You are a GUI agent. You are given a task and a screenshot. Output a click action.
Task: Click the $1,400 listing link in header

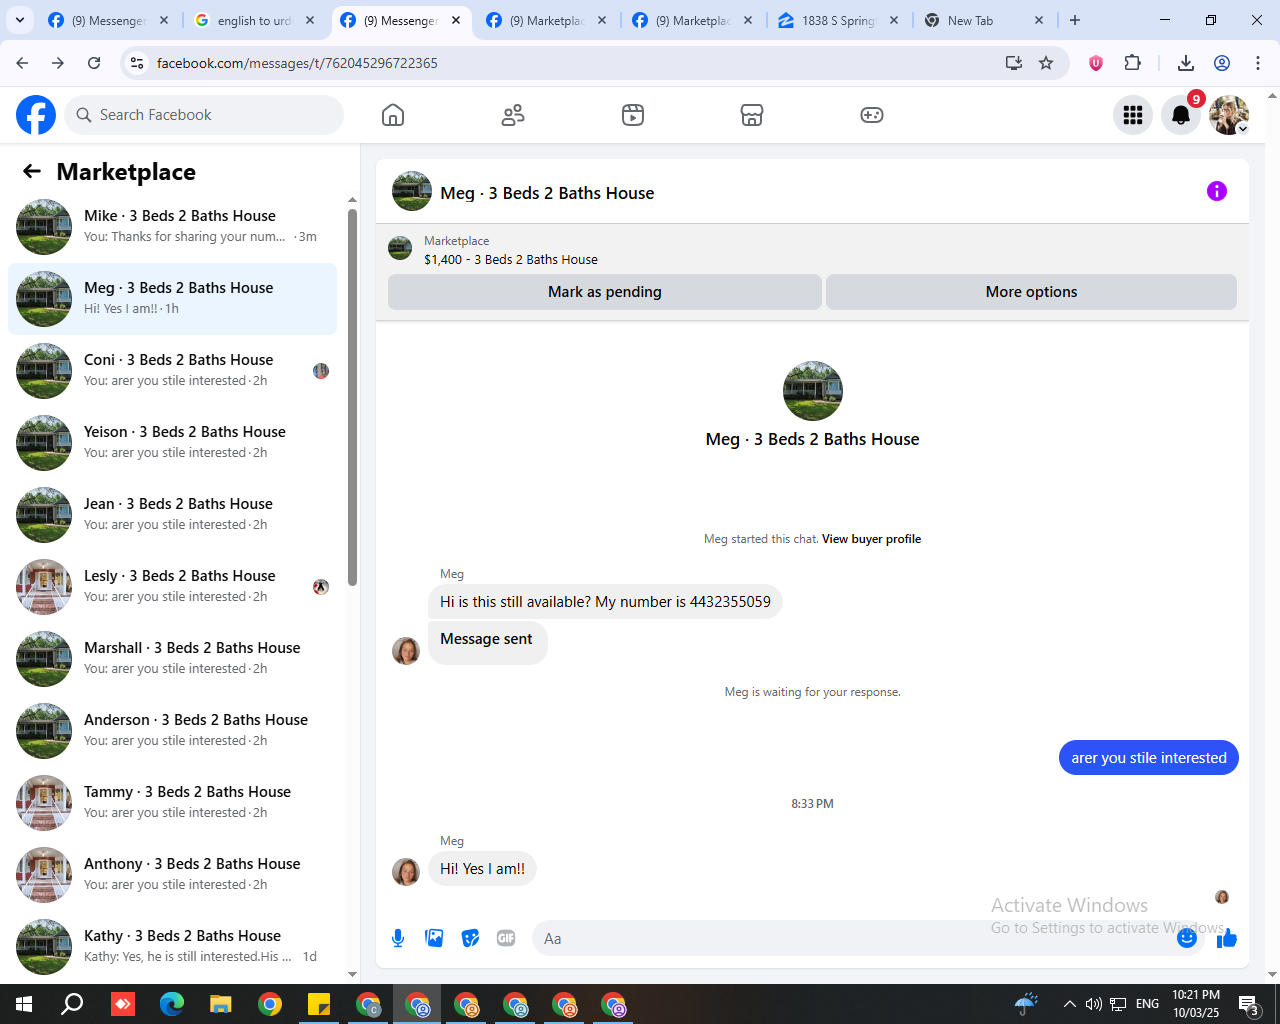(511, 260)
